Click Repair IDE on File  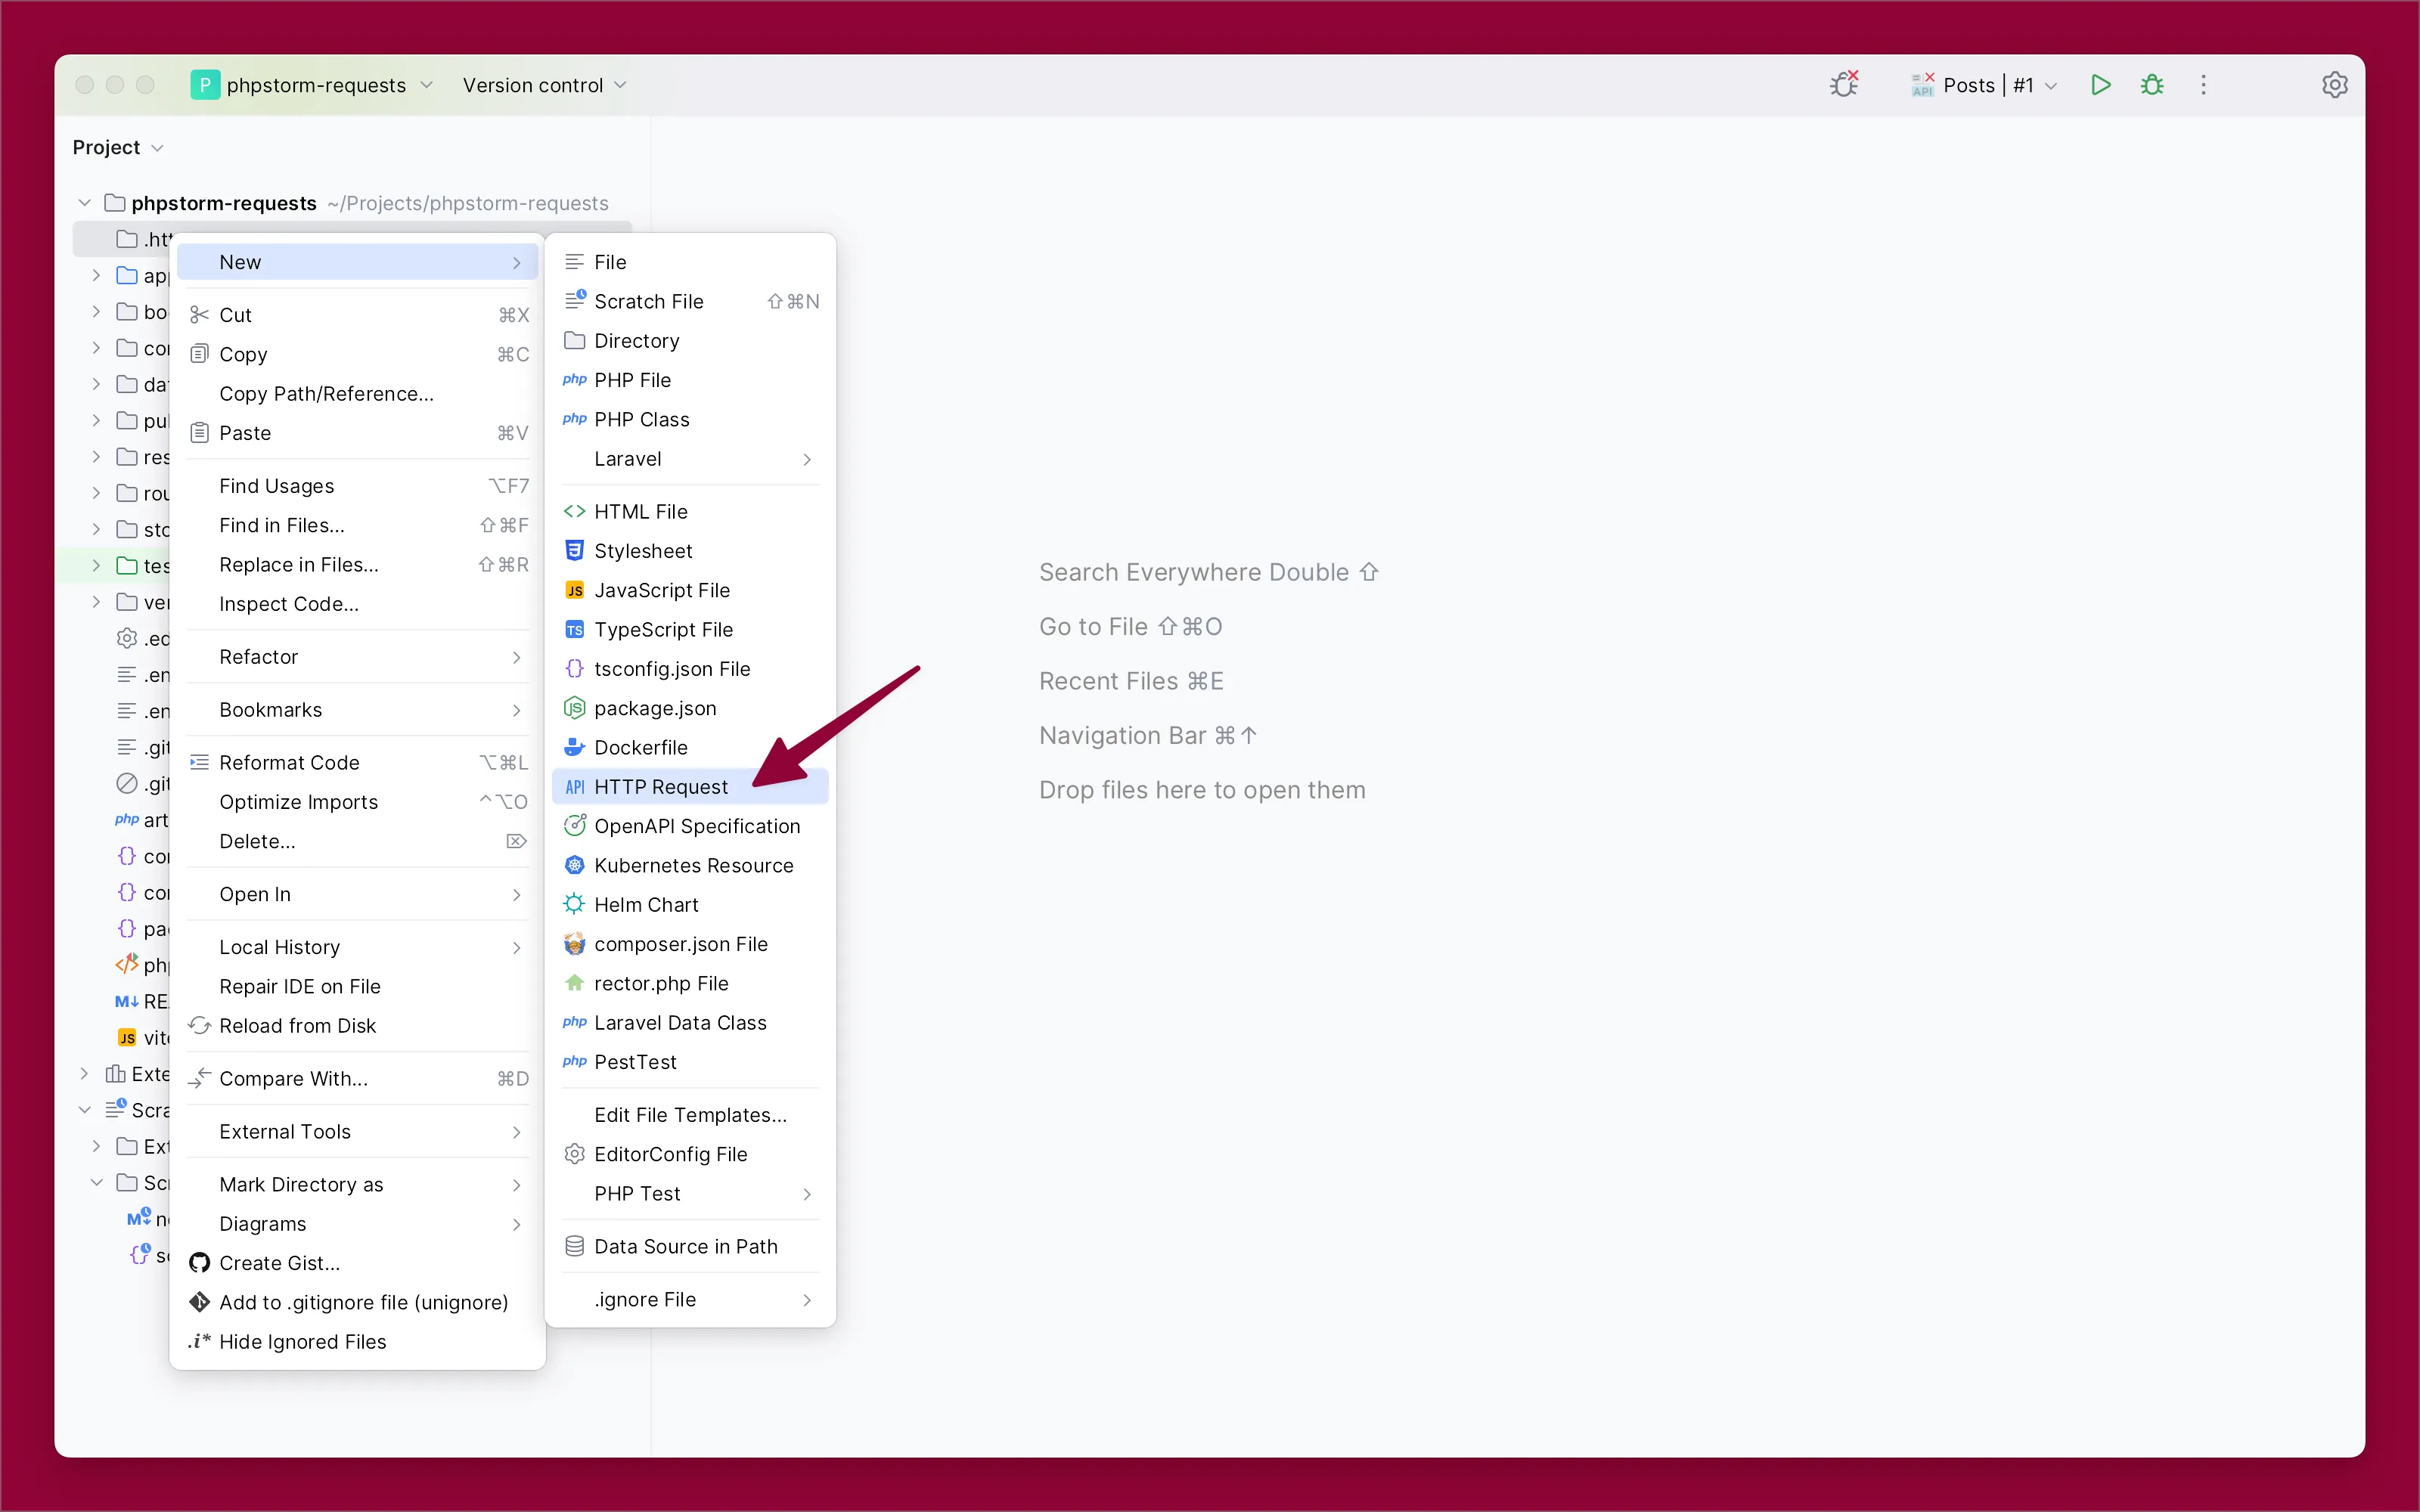point(358,986)
